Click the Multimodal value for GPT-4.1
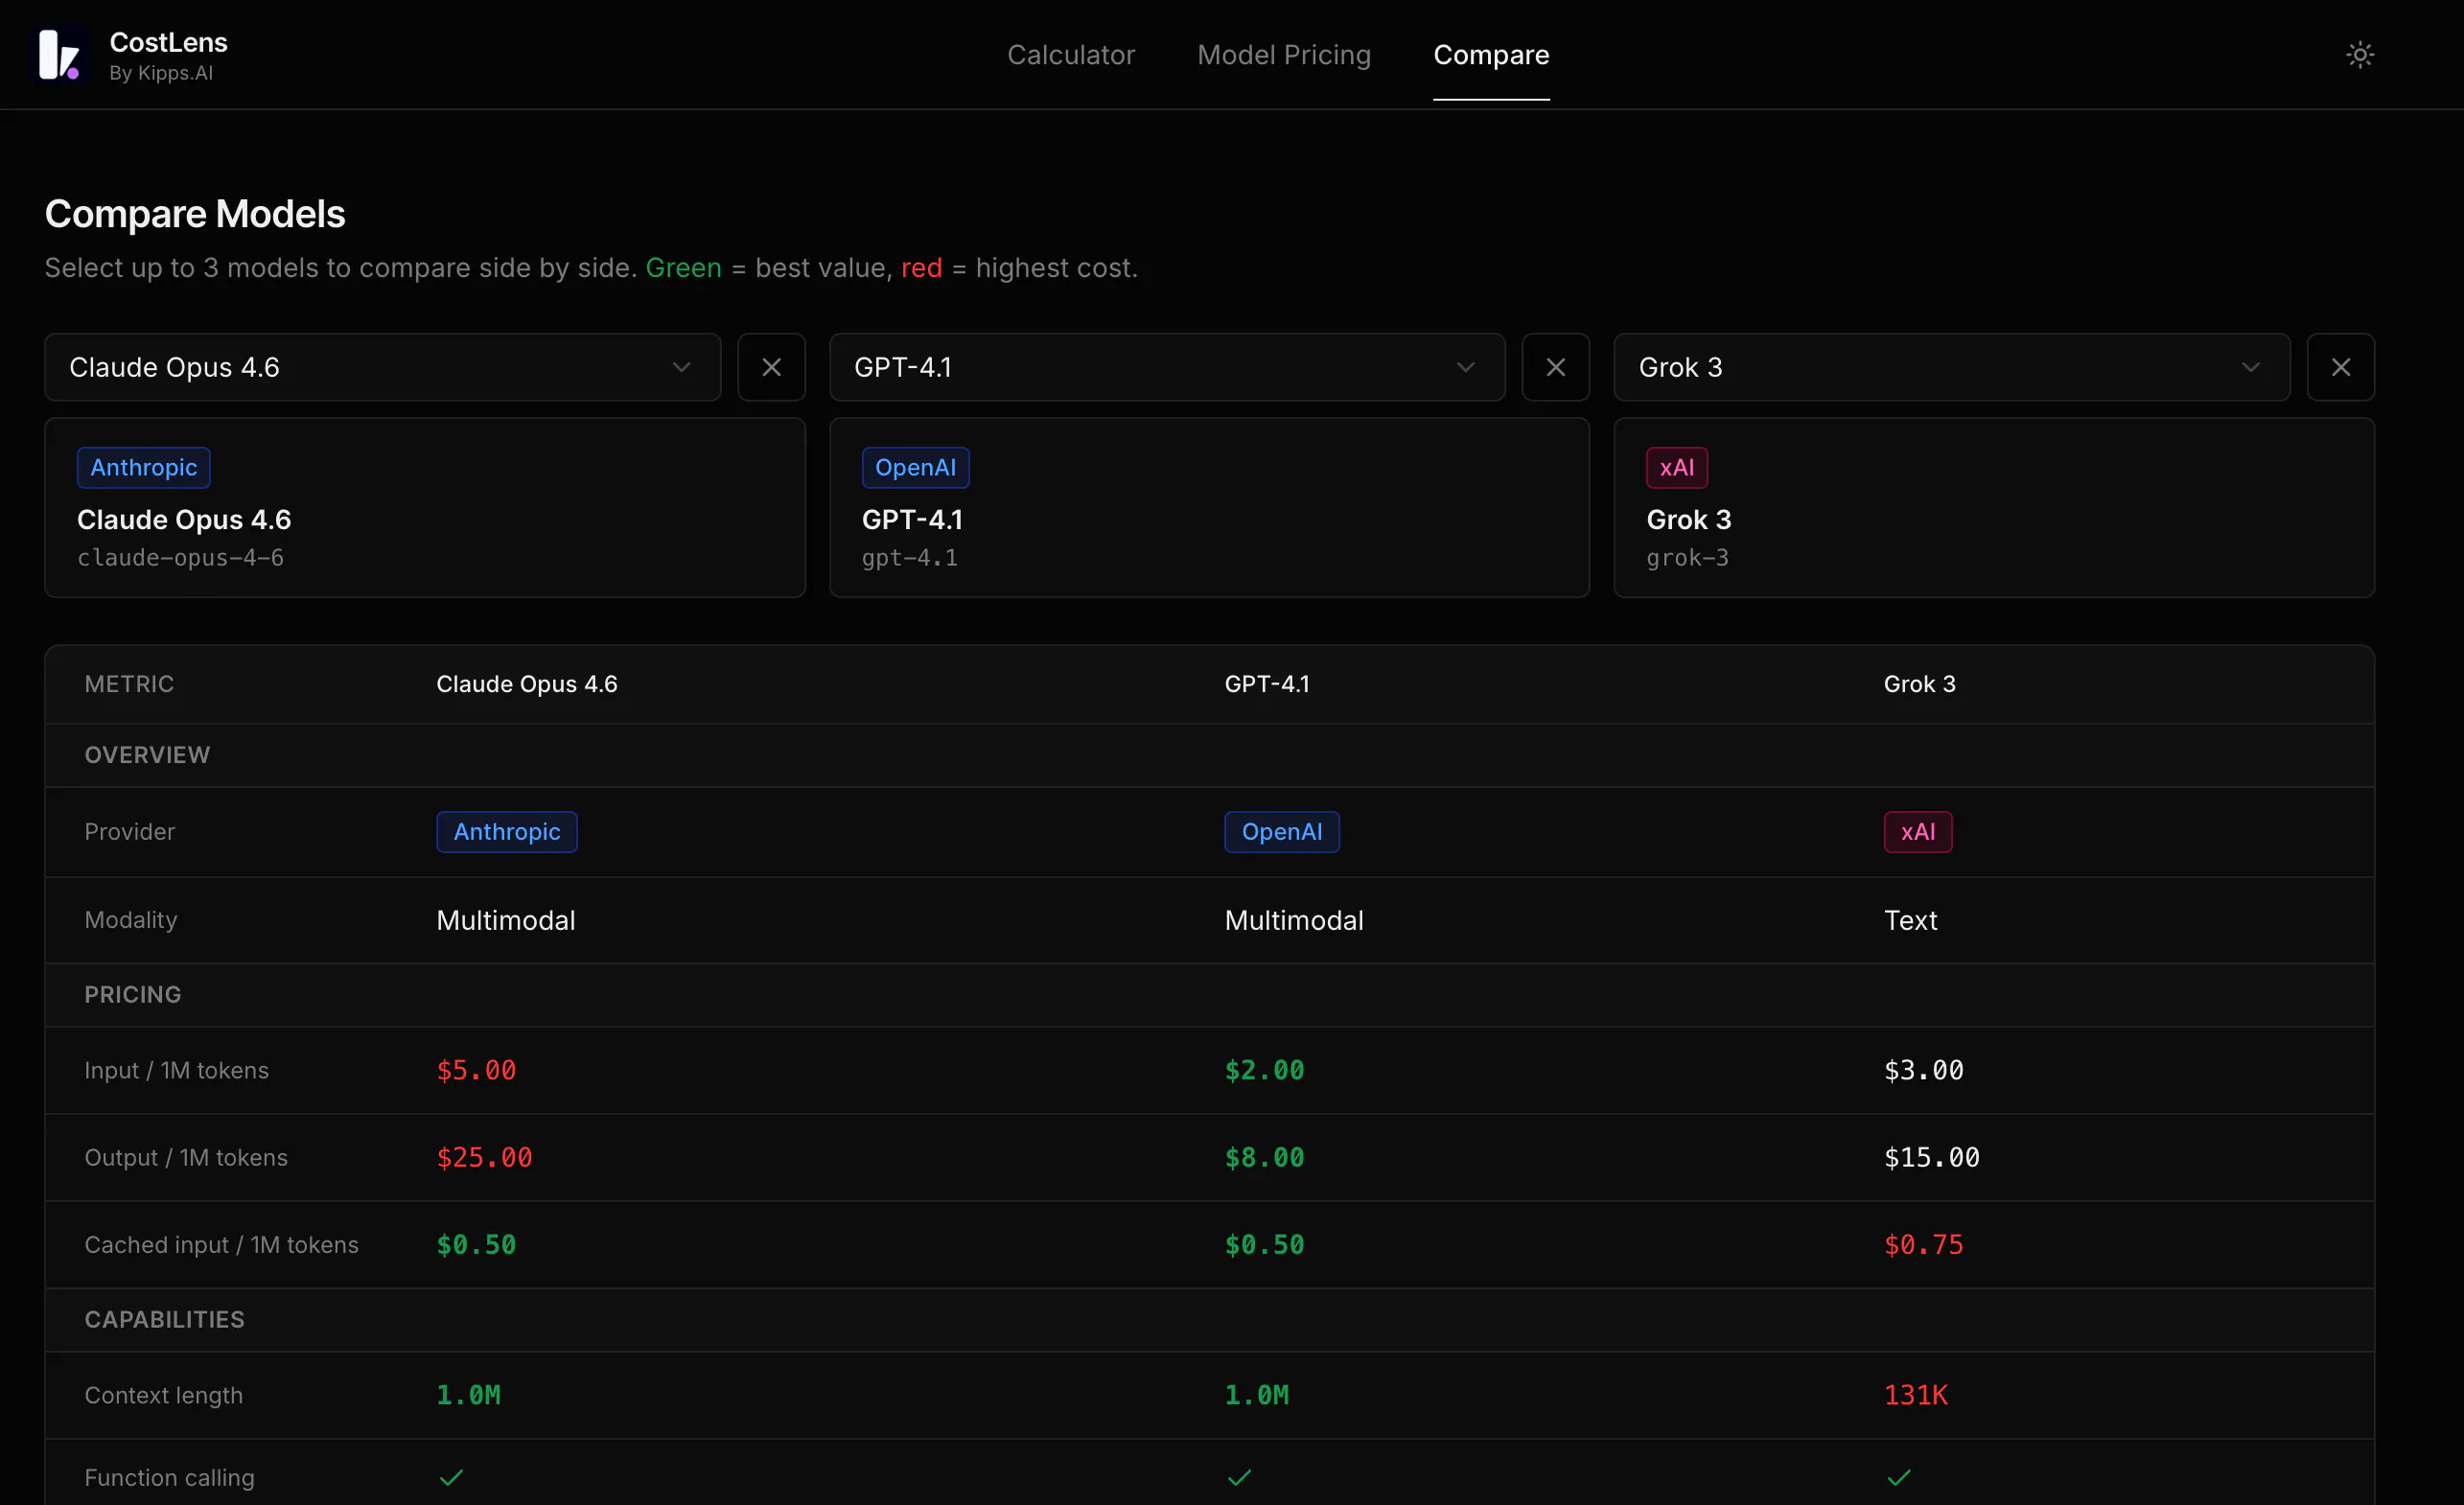 [x=1293, y=920]
